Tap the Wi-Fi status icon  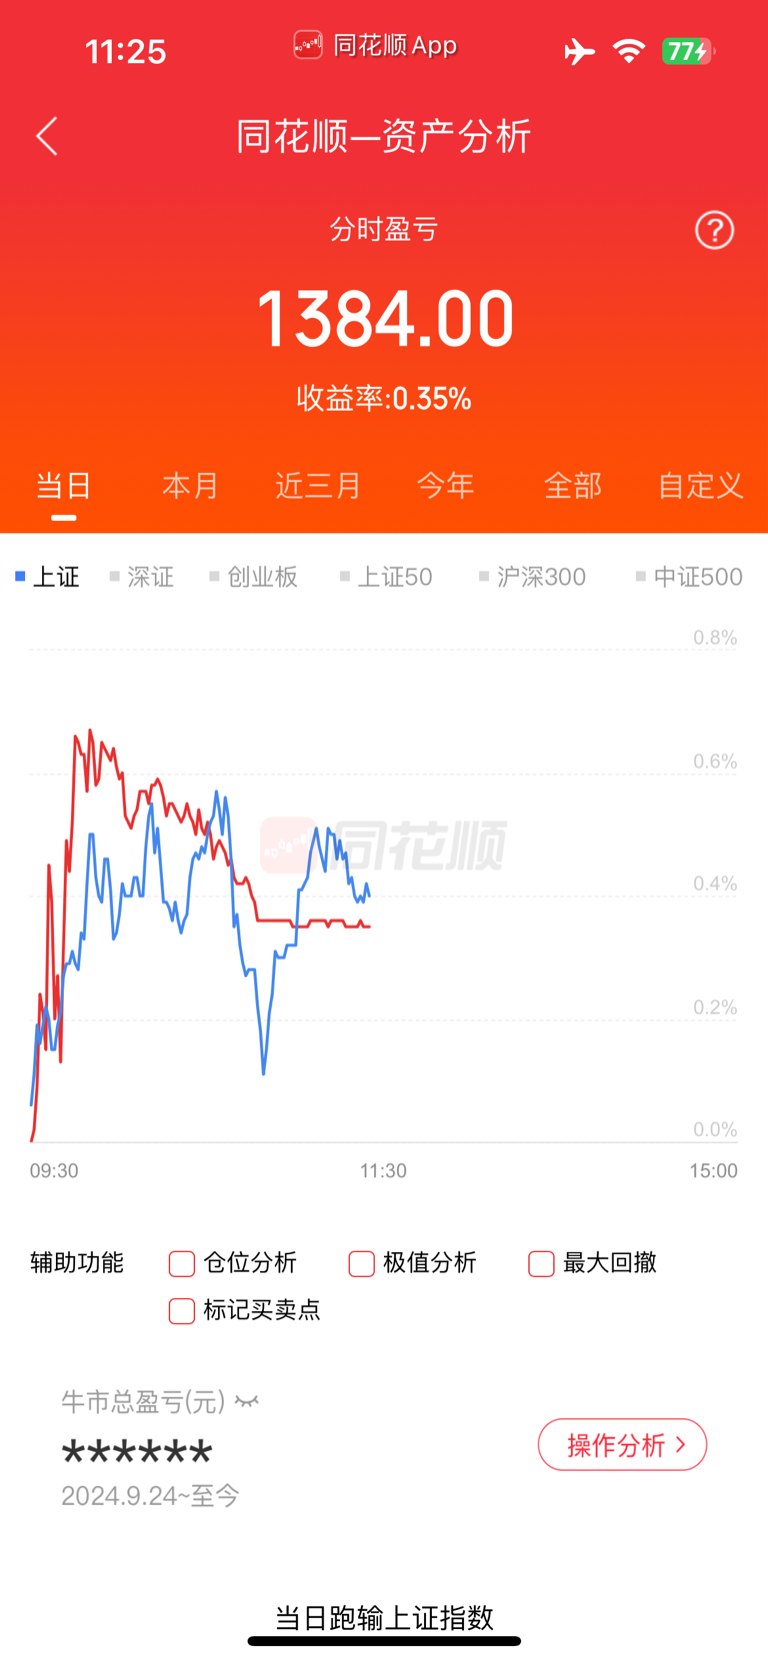629,51
